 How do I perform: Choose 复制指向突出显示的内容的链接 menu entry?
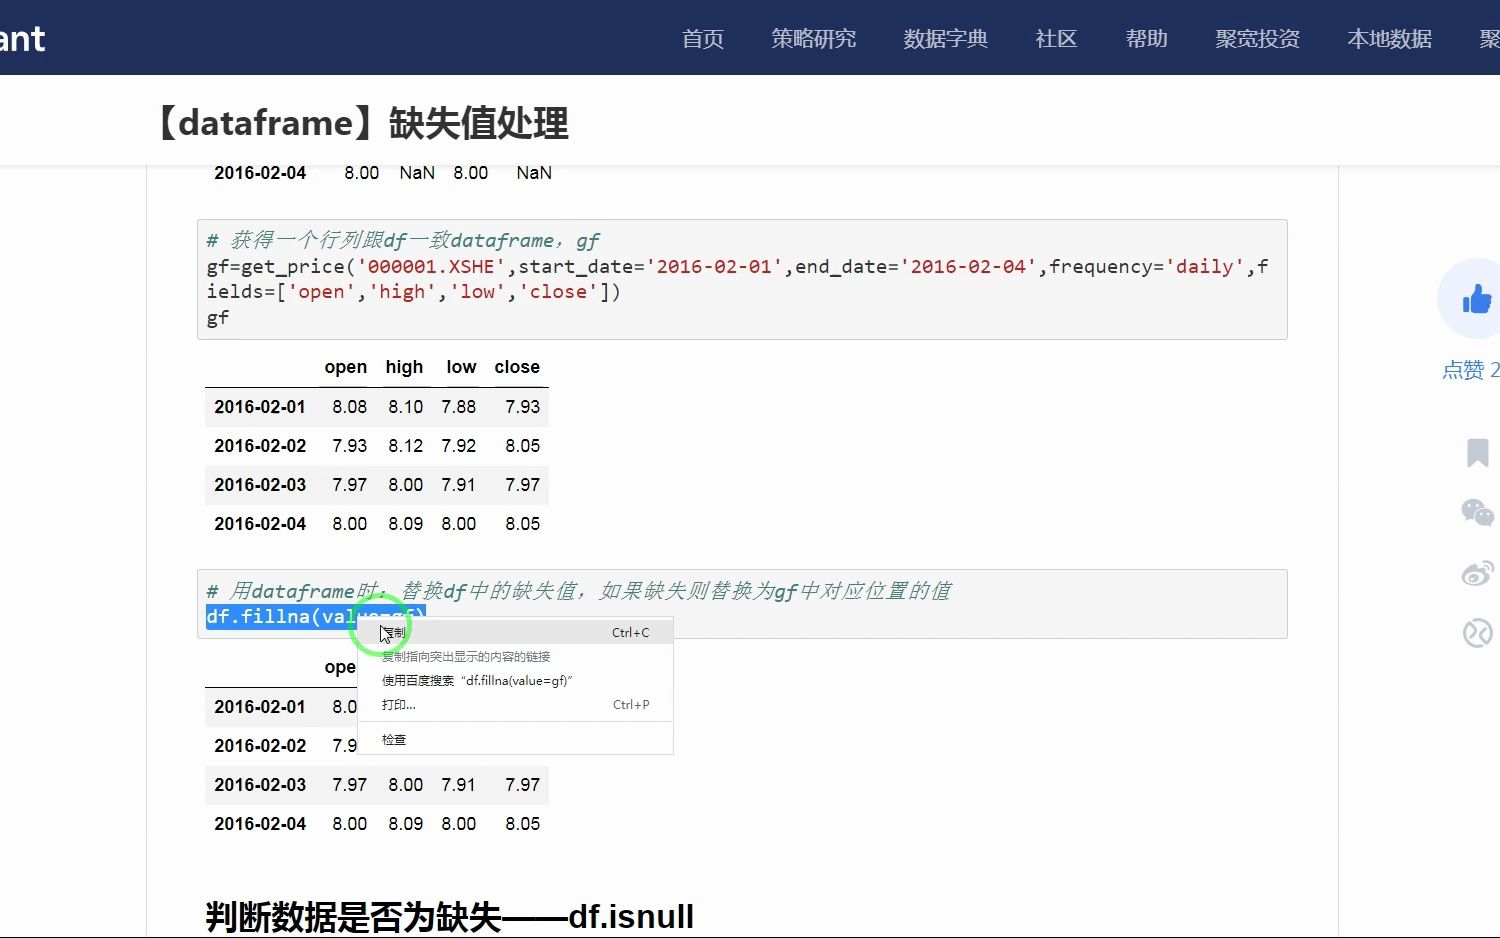point(515,656)
